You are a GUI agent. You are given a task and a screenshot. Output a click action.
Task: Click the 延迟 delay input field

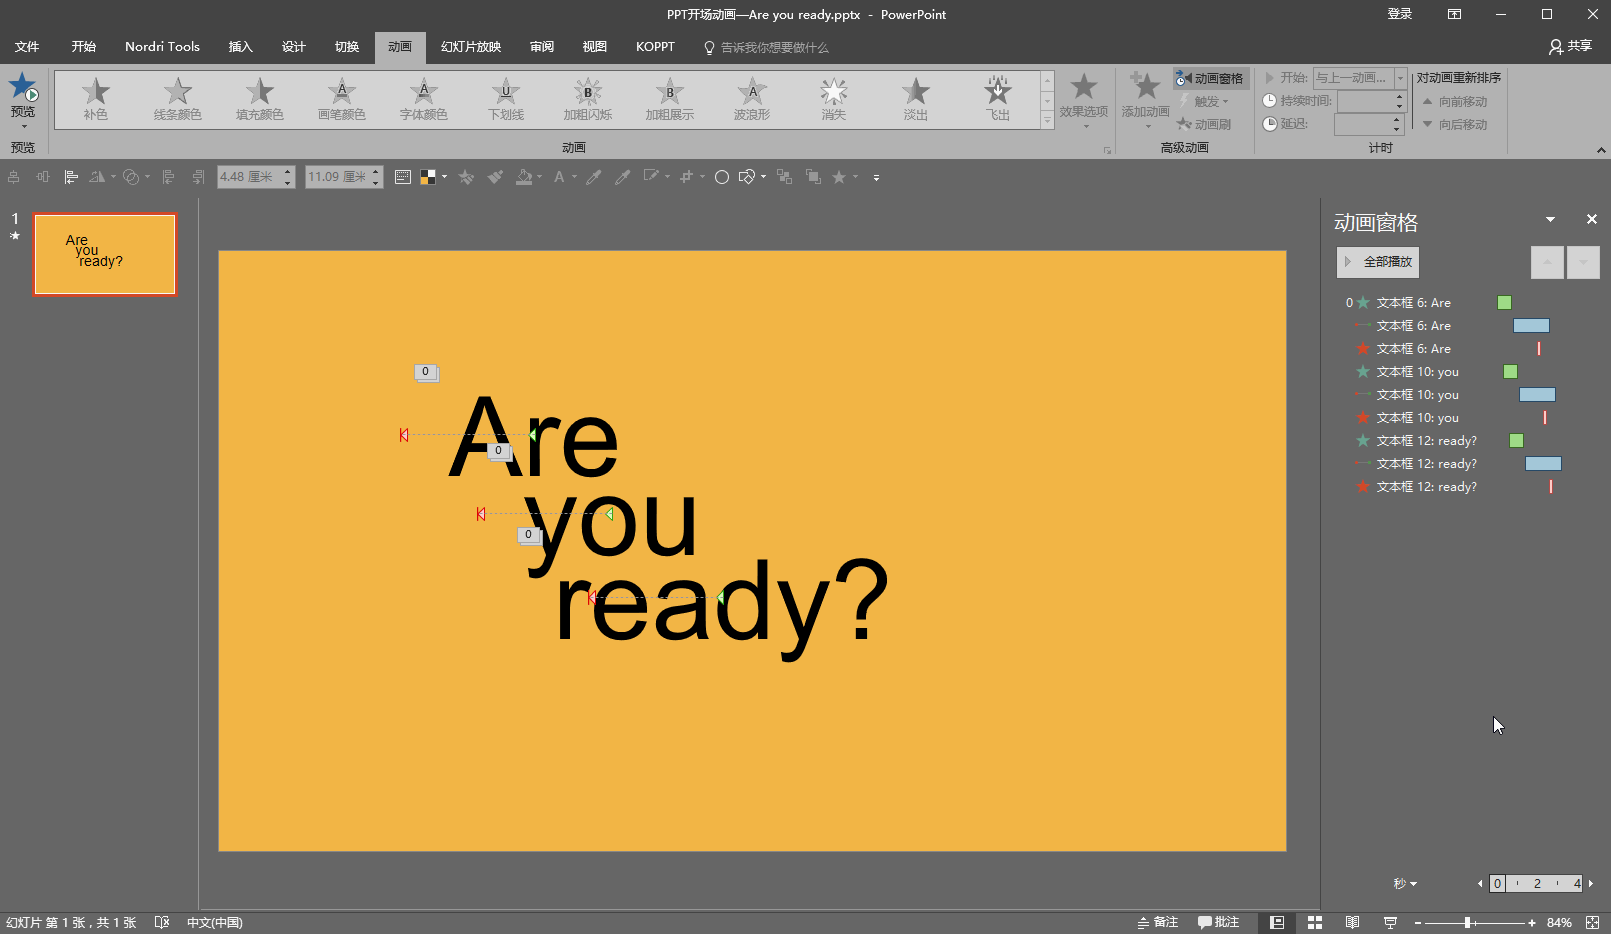(1368, 124)
